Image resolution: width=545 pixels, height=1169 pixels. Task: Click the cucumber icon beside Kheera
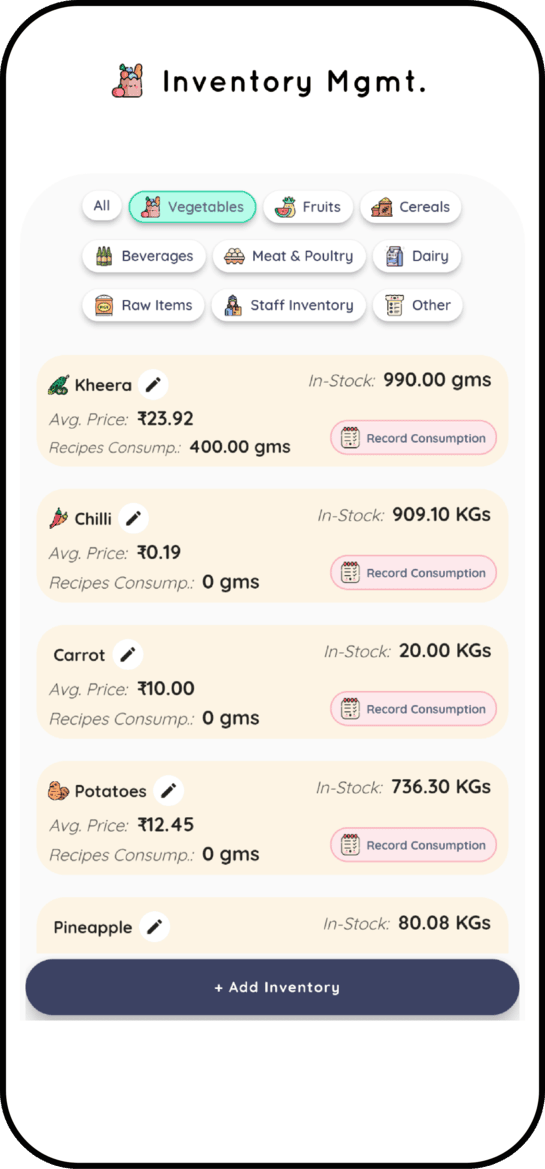(58, 385)
